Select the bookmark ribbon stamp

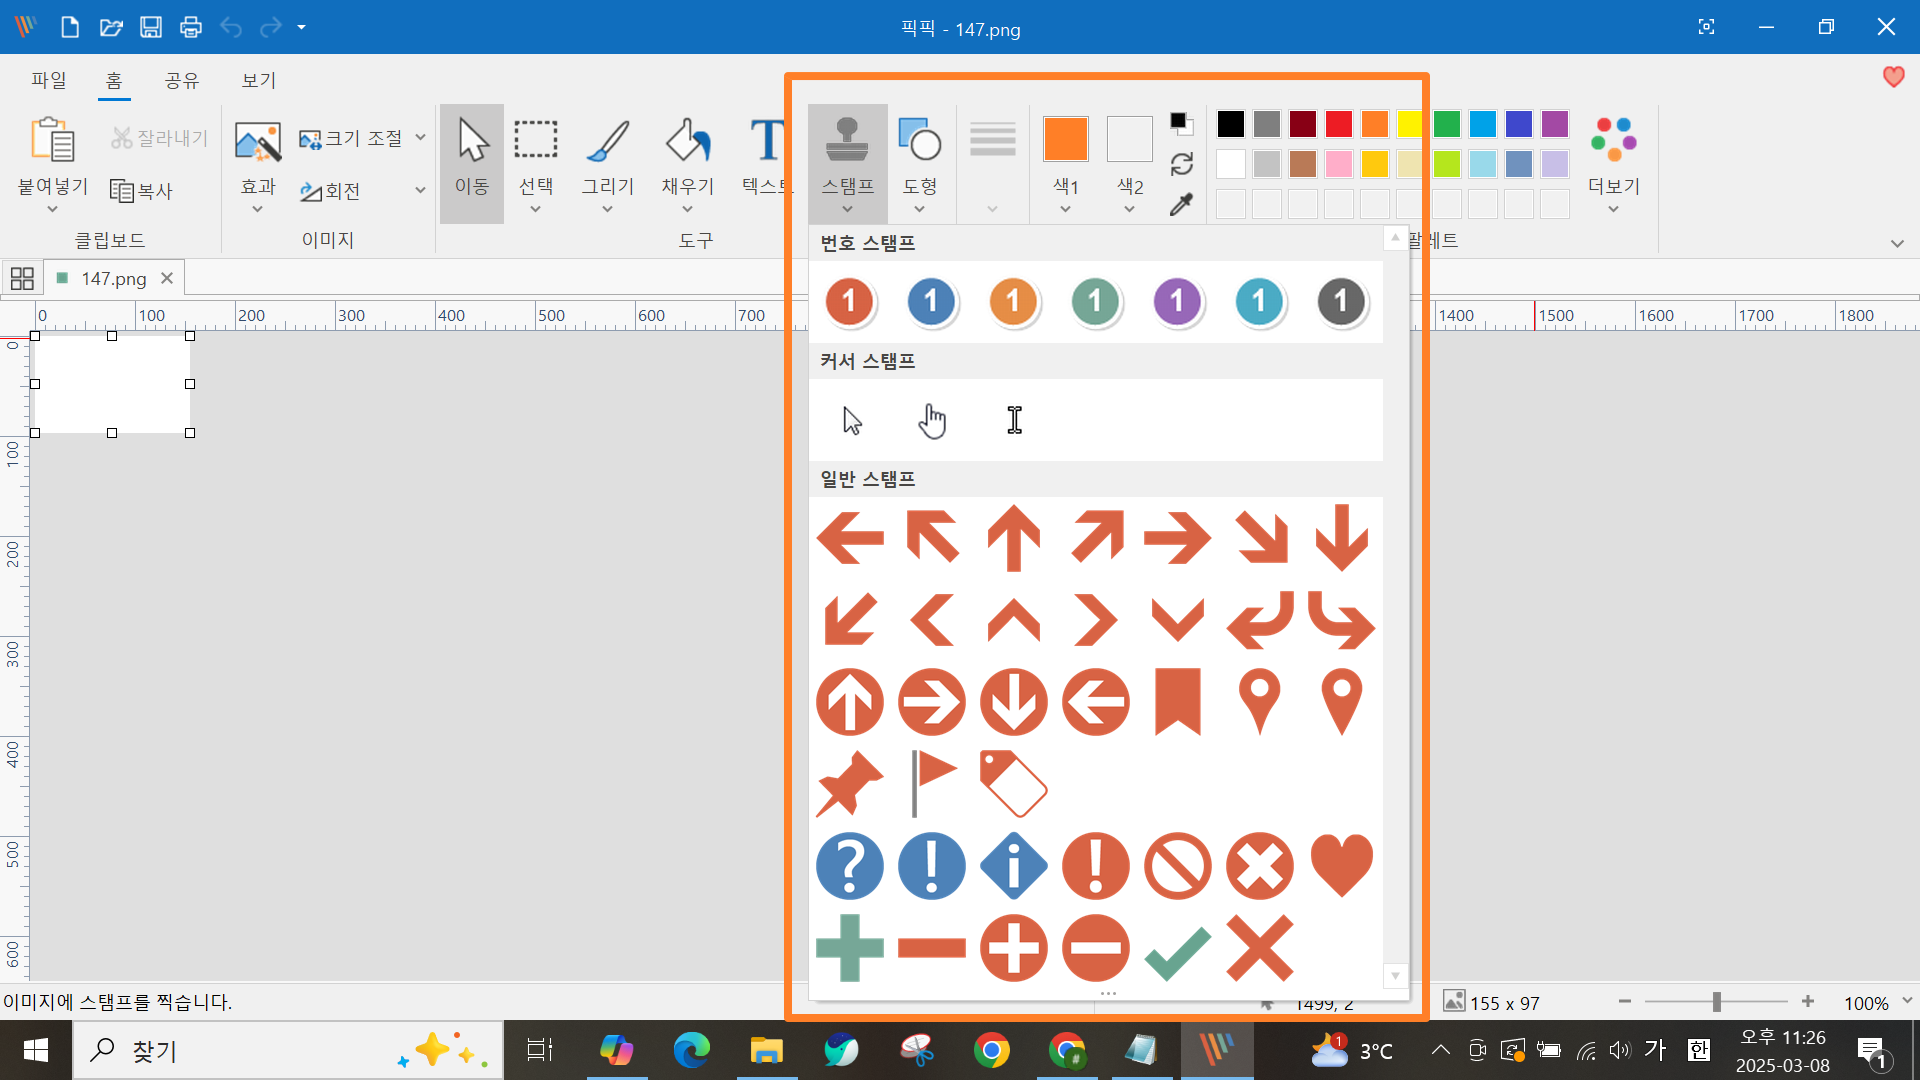[x=1177, y=702]
